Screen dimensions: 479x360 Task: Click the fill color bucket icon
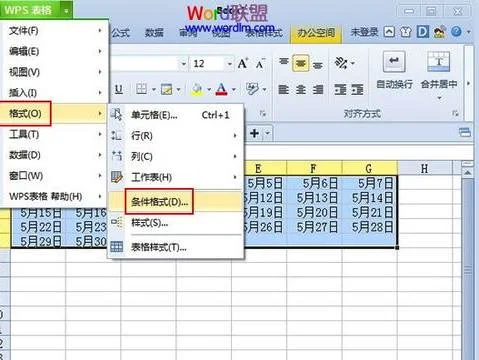click(x=197, y=89)
